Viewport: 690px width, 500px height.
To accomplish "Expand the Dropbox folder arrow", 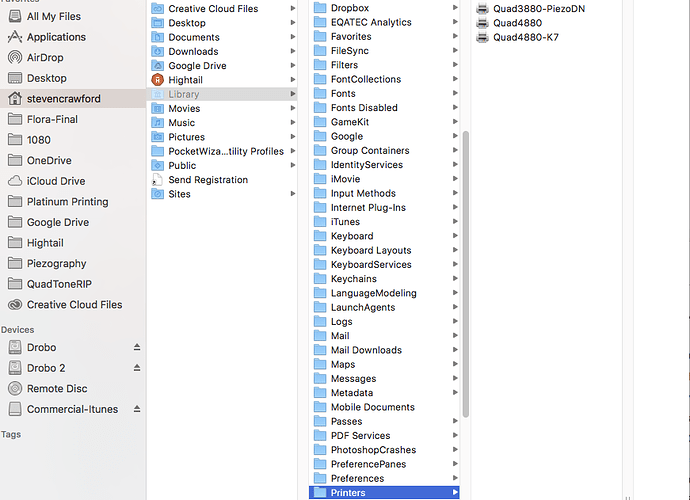I will point(455,8).
